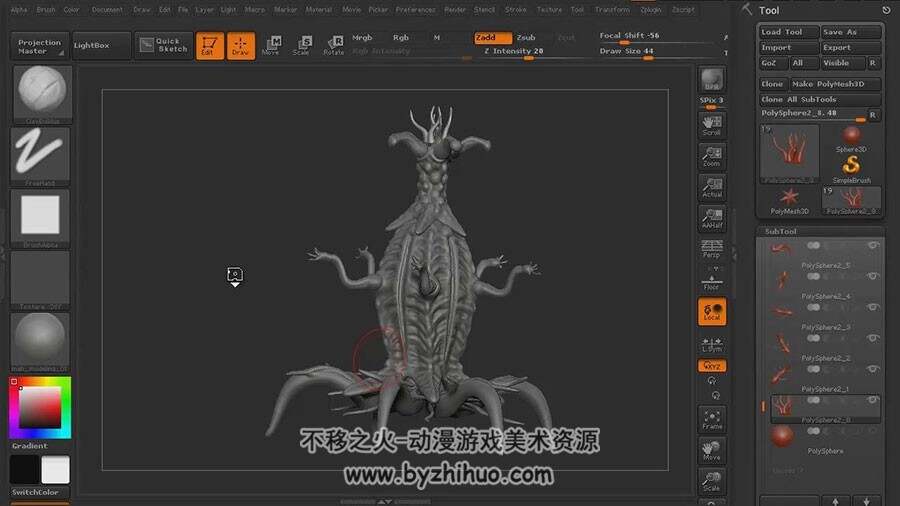Click the Zoom canvas icon
Image resolution: width=900 pixels, height=506 pixels.
pos(712,156)
